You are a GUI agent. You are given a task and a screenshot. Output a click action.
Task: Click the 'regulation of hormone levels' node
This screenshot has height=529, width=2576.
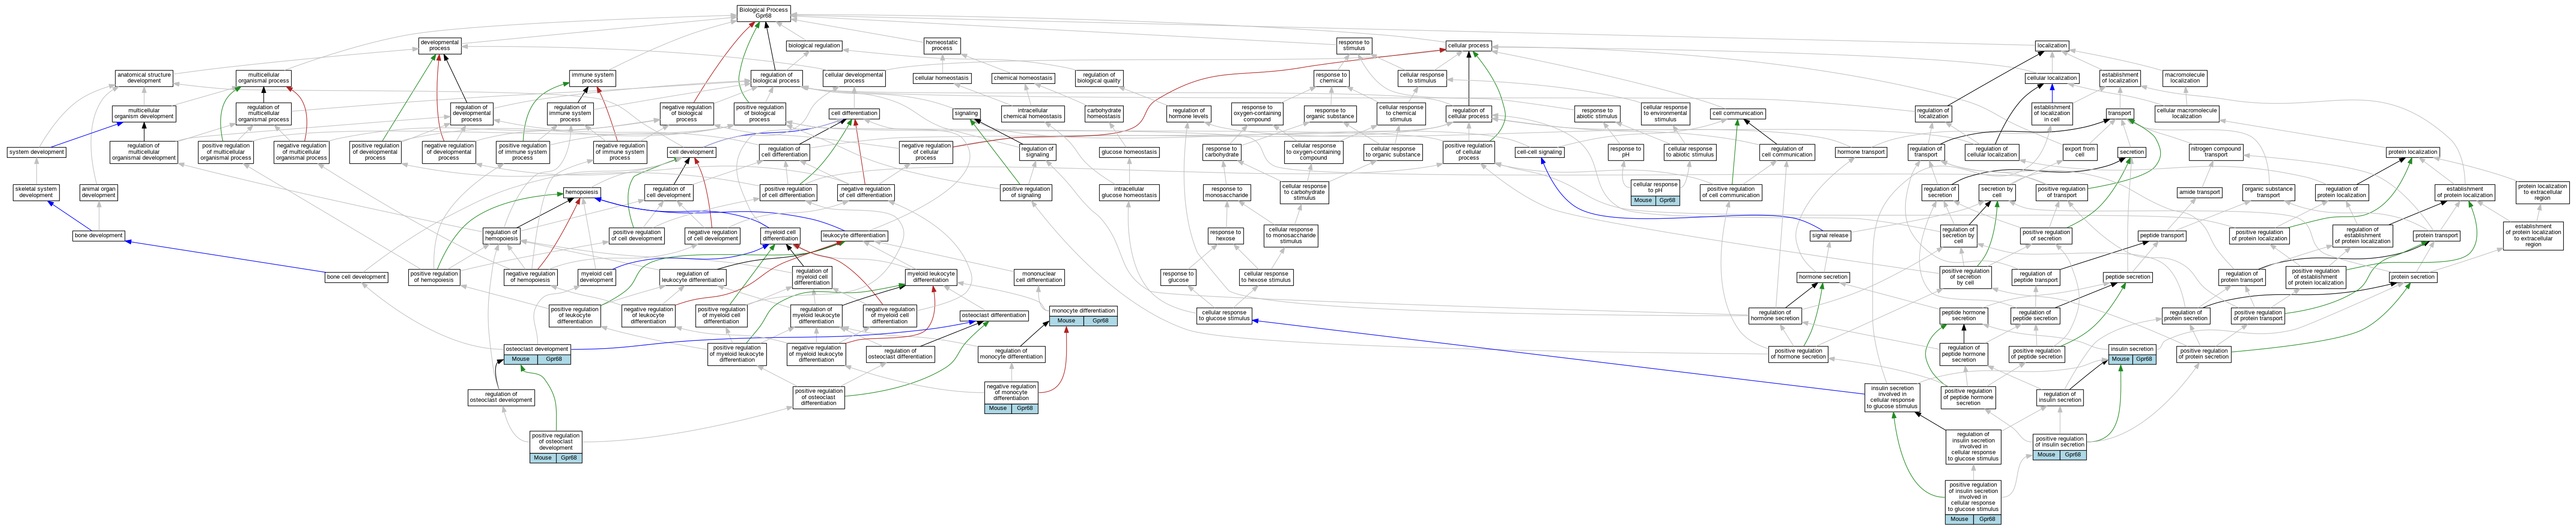click(1188, 113)
